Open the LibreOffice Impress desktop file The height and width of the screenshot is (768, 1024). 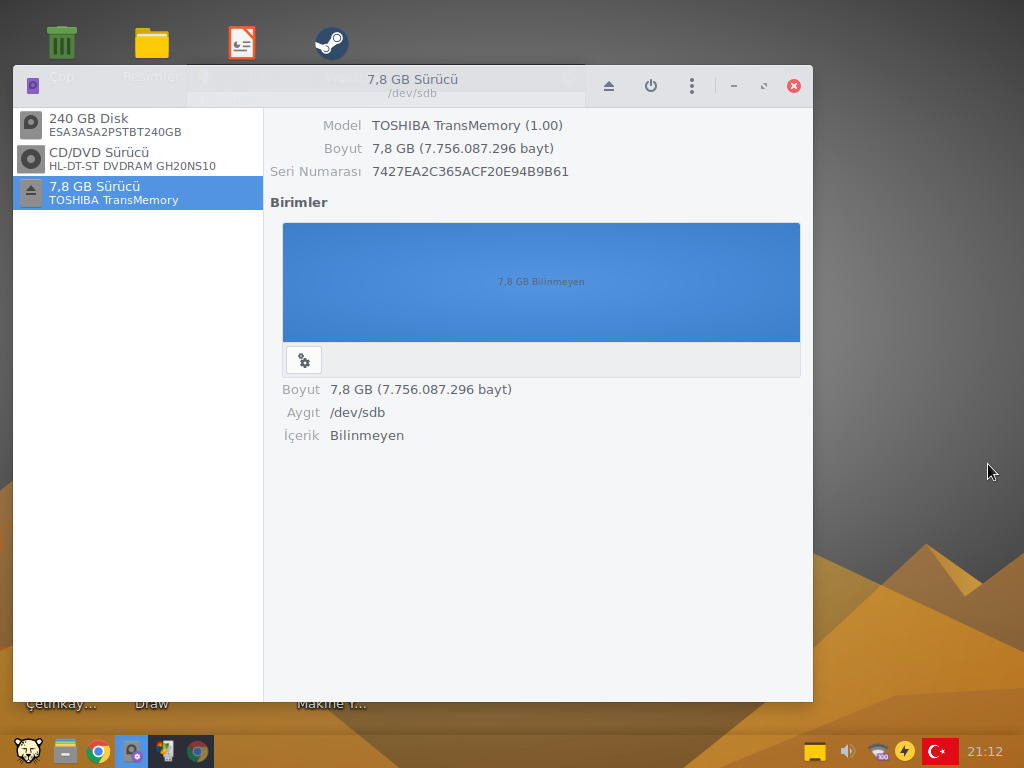pos(242,44)
